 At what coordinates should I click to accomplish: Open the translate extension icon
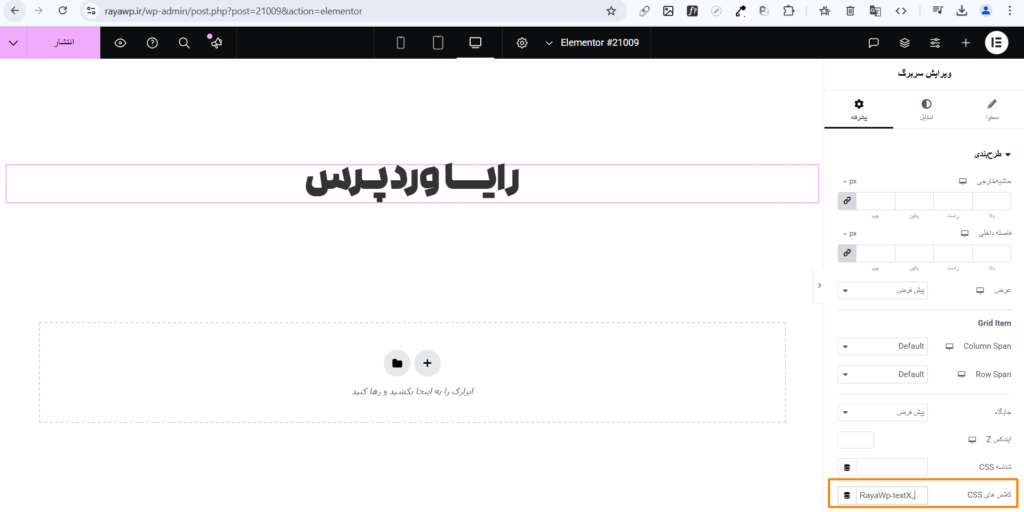point(875,11)
